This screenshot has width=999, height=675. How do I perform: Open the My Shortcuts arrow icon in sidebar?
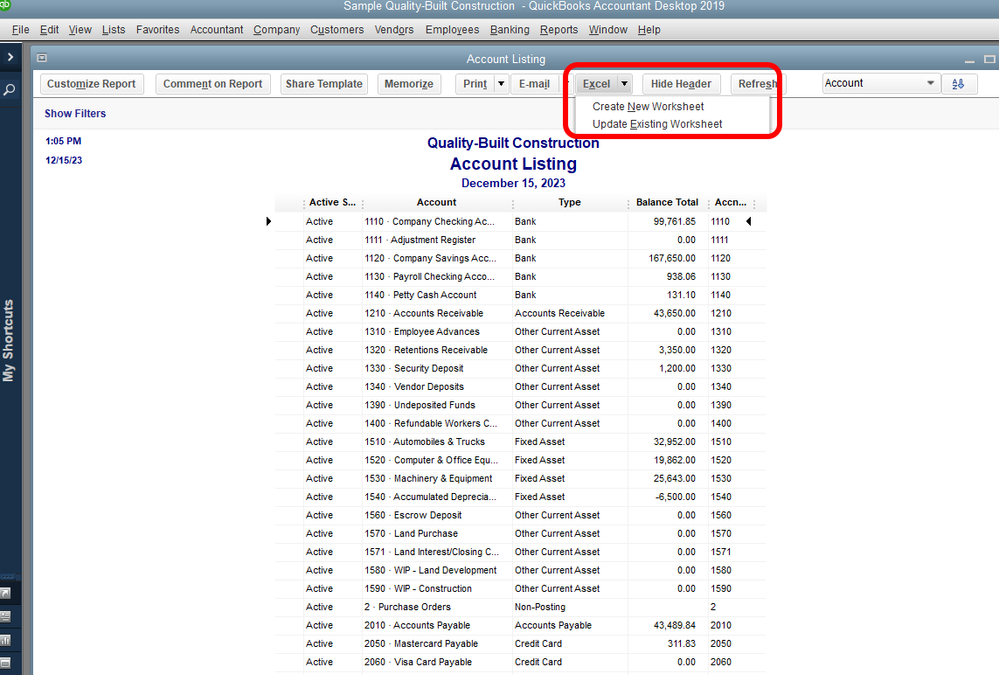[5, 593]
